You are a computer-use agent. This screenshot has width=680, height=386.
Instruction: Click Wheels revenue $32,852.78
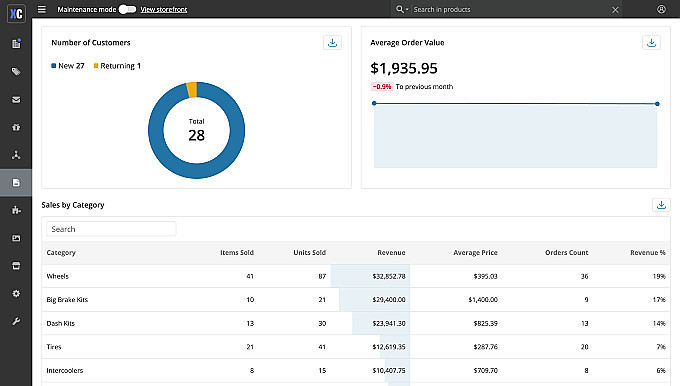(x=389, y=276)
